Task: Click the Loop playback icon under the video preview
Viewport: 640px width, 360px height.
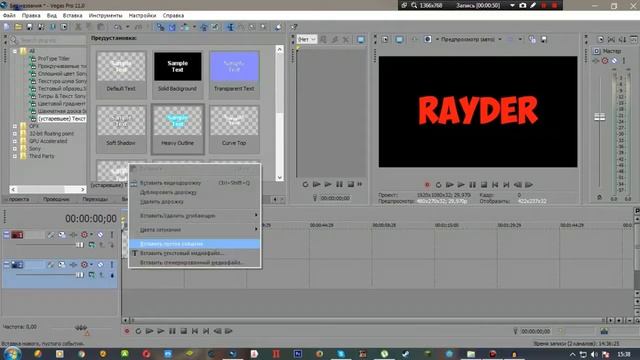Action: click(x=438, y=185)
